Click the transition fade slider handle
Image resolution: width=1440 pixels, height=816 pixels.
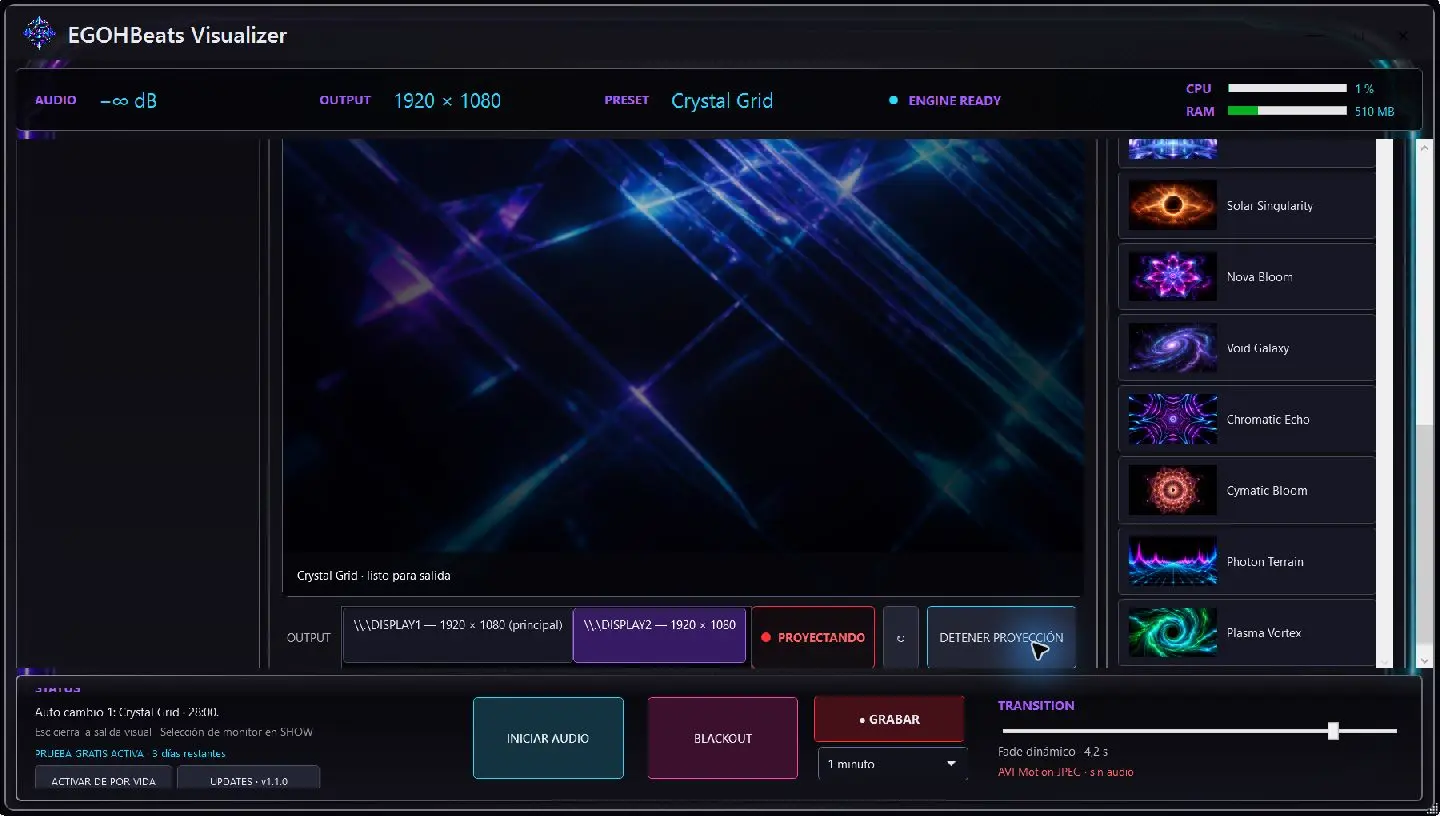tap(1333, 731)
